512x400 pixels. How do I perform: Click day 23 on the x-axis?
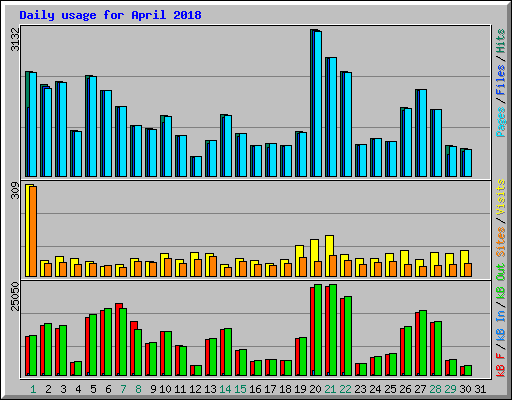click(x=360, y=389)
